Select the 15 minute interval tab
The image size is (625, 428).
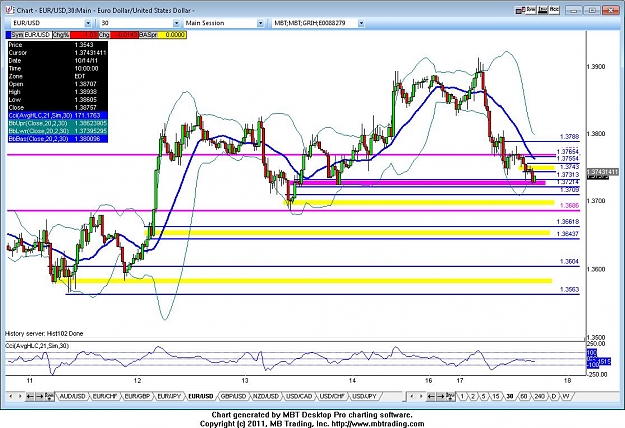[495, 397]
